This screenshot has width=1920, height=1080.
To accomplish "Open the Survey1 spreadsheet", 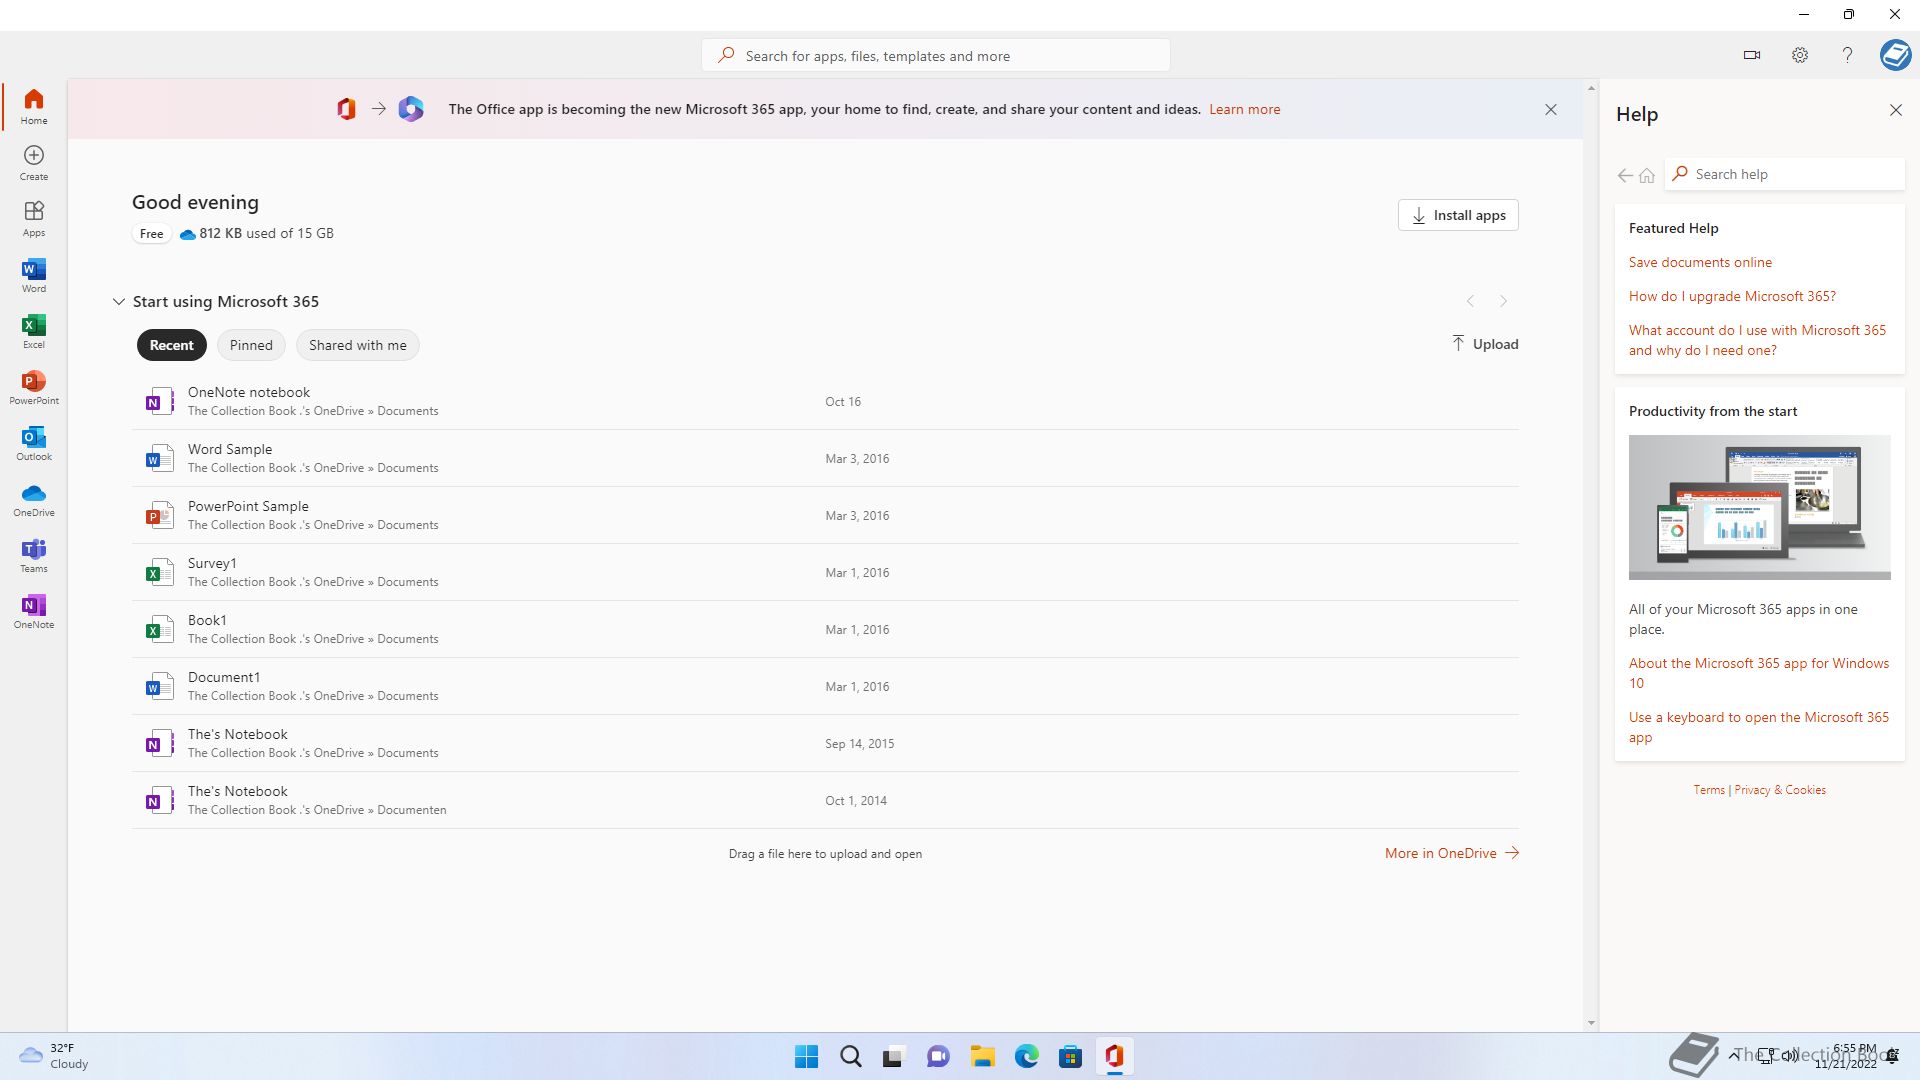I will coord(825,572).
